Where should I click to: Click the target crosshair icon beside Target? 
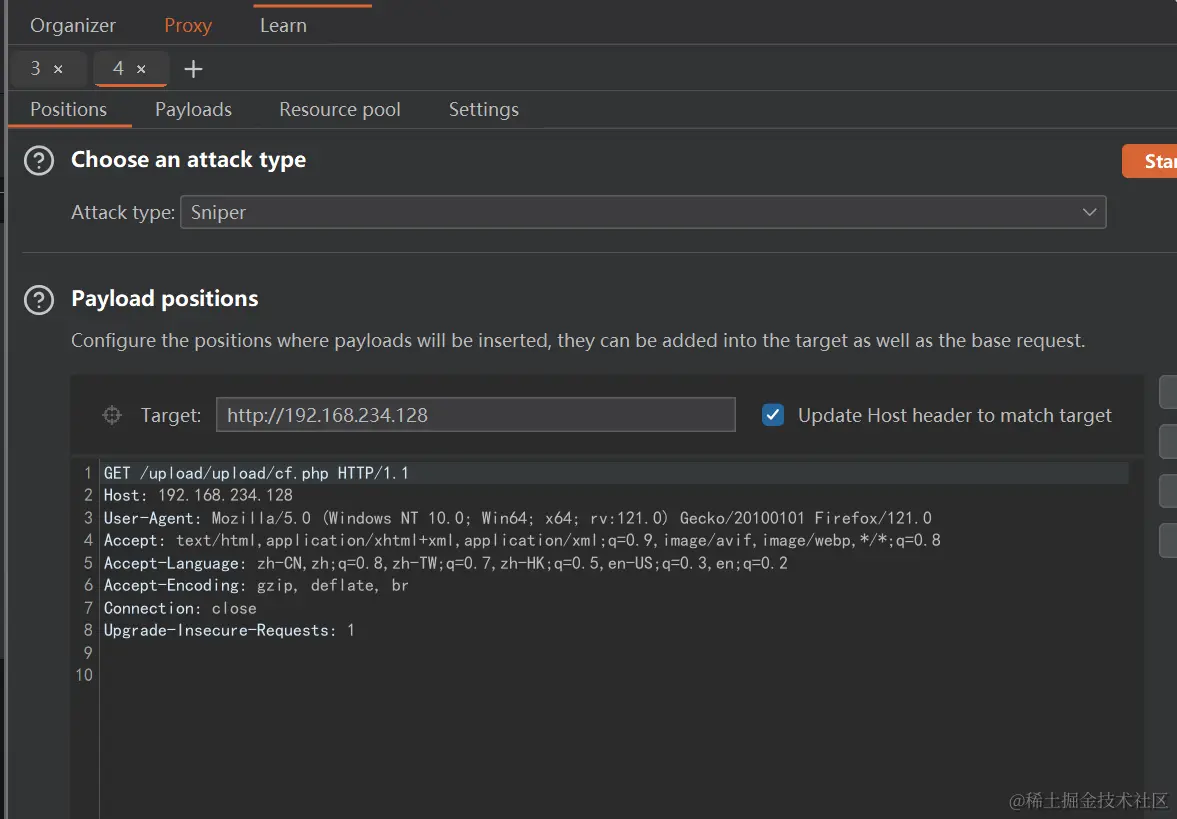pos(112,415)
